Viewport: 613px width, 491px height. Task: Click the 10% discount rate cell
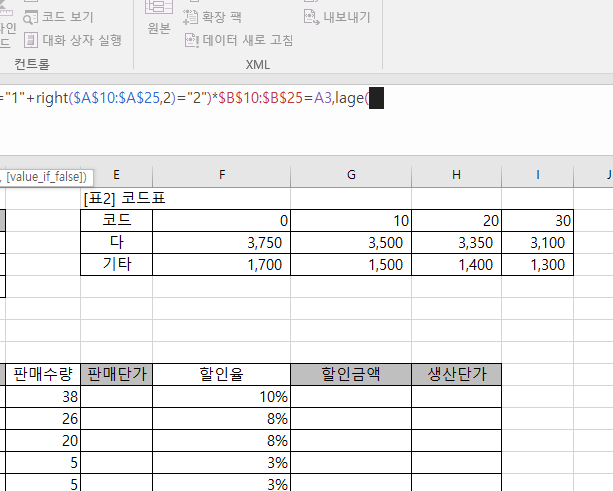[x=222, y=397]
